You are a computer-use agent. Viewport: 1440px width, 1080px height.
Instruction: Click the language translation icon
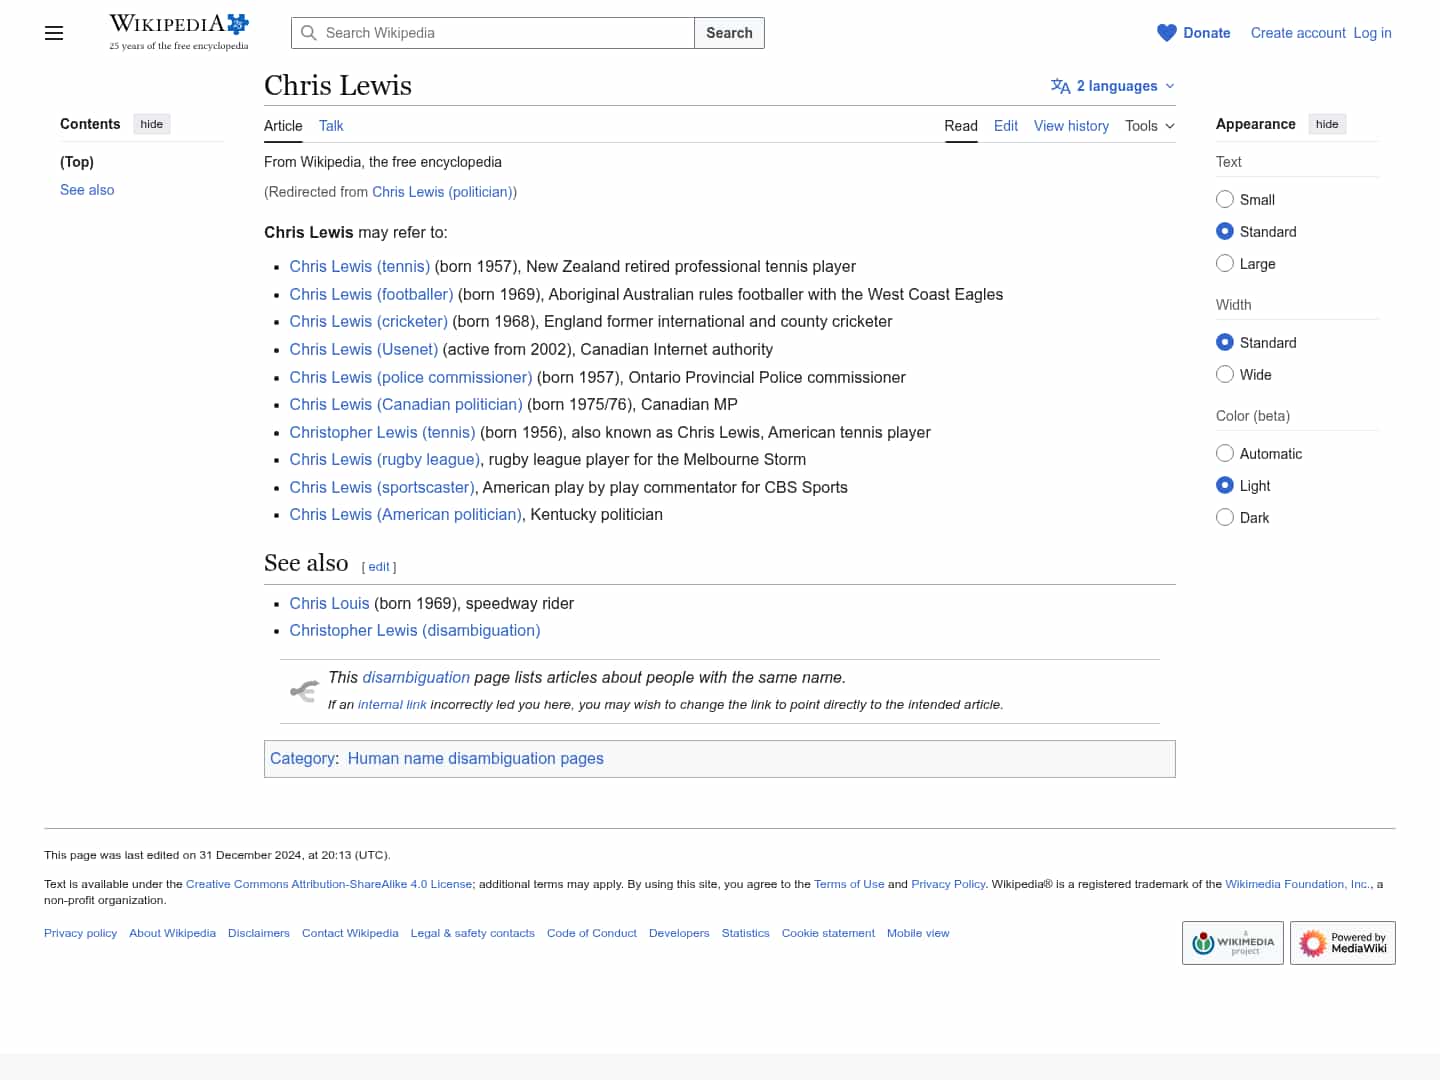point(1060,86)
